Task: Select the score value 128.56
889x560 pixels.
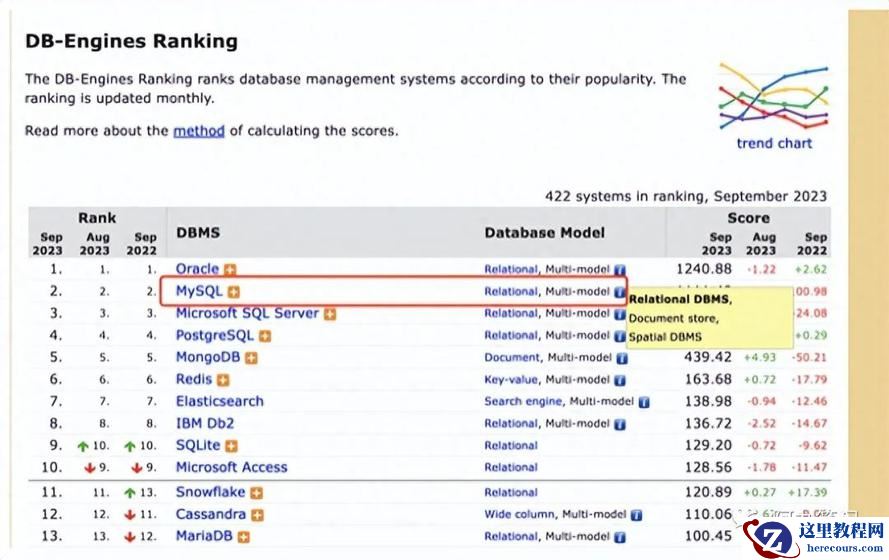Action: 708,468
